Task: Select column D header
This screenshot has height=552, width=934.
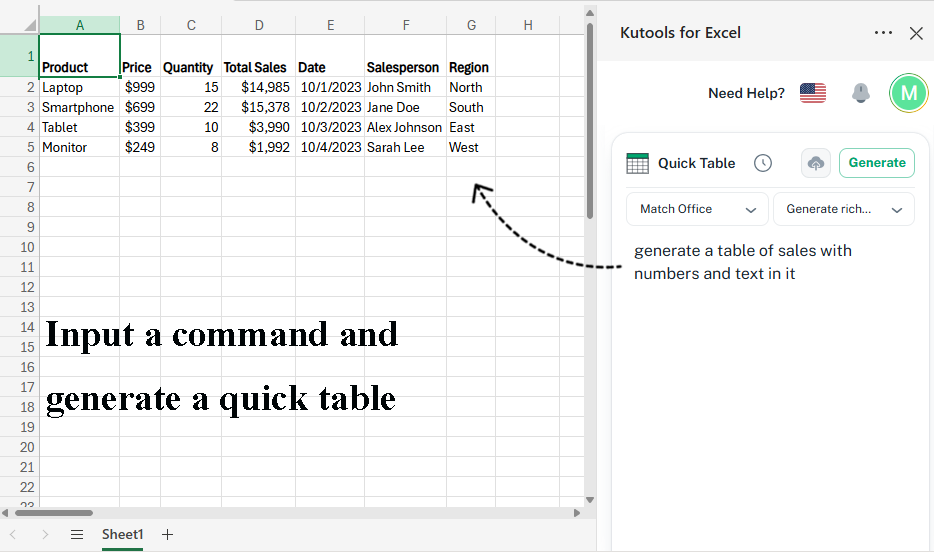Action: (x=259, y=25)
